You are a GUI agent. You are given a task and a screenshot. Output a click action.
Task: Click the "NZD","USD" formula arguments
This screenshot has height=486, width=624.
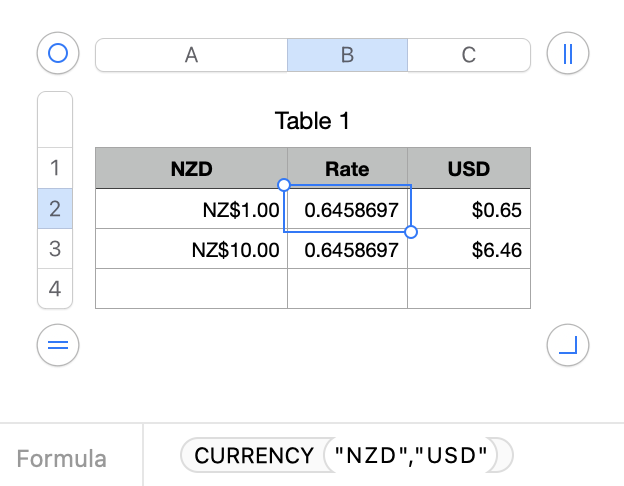pyautogui.click(x=411, y=456)
